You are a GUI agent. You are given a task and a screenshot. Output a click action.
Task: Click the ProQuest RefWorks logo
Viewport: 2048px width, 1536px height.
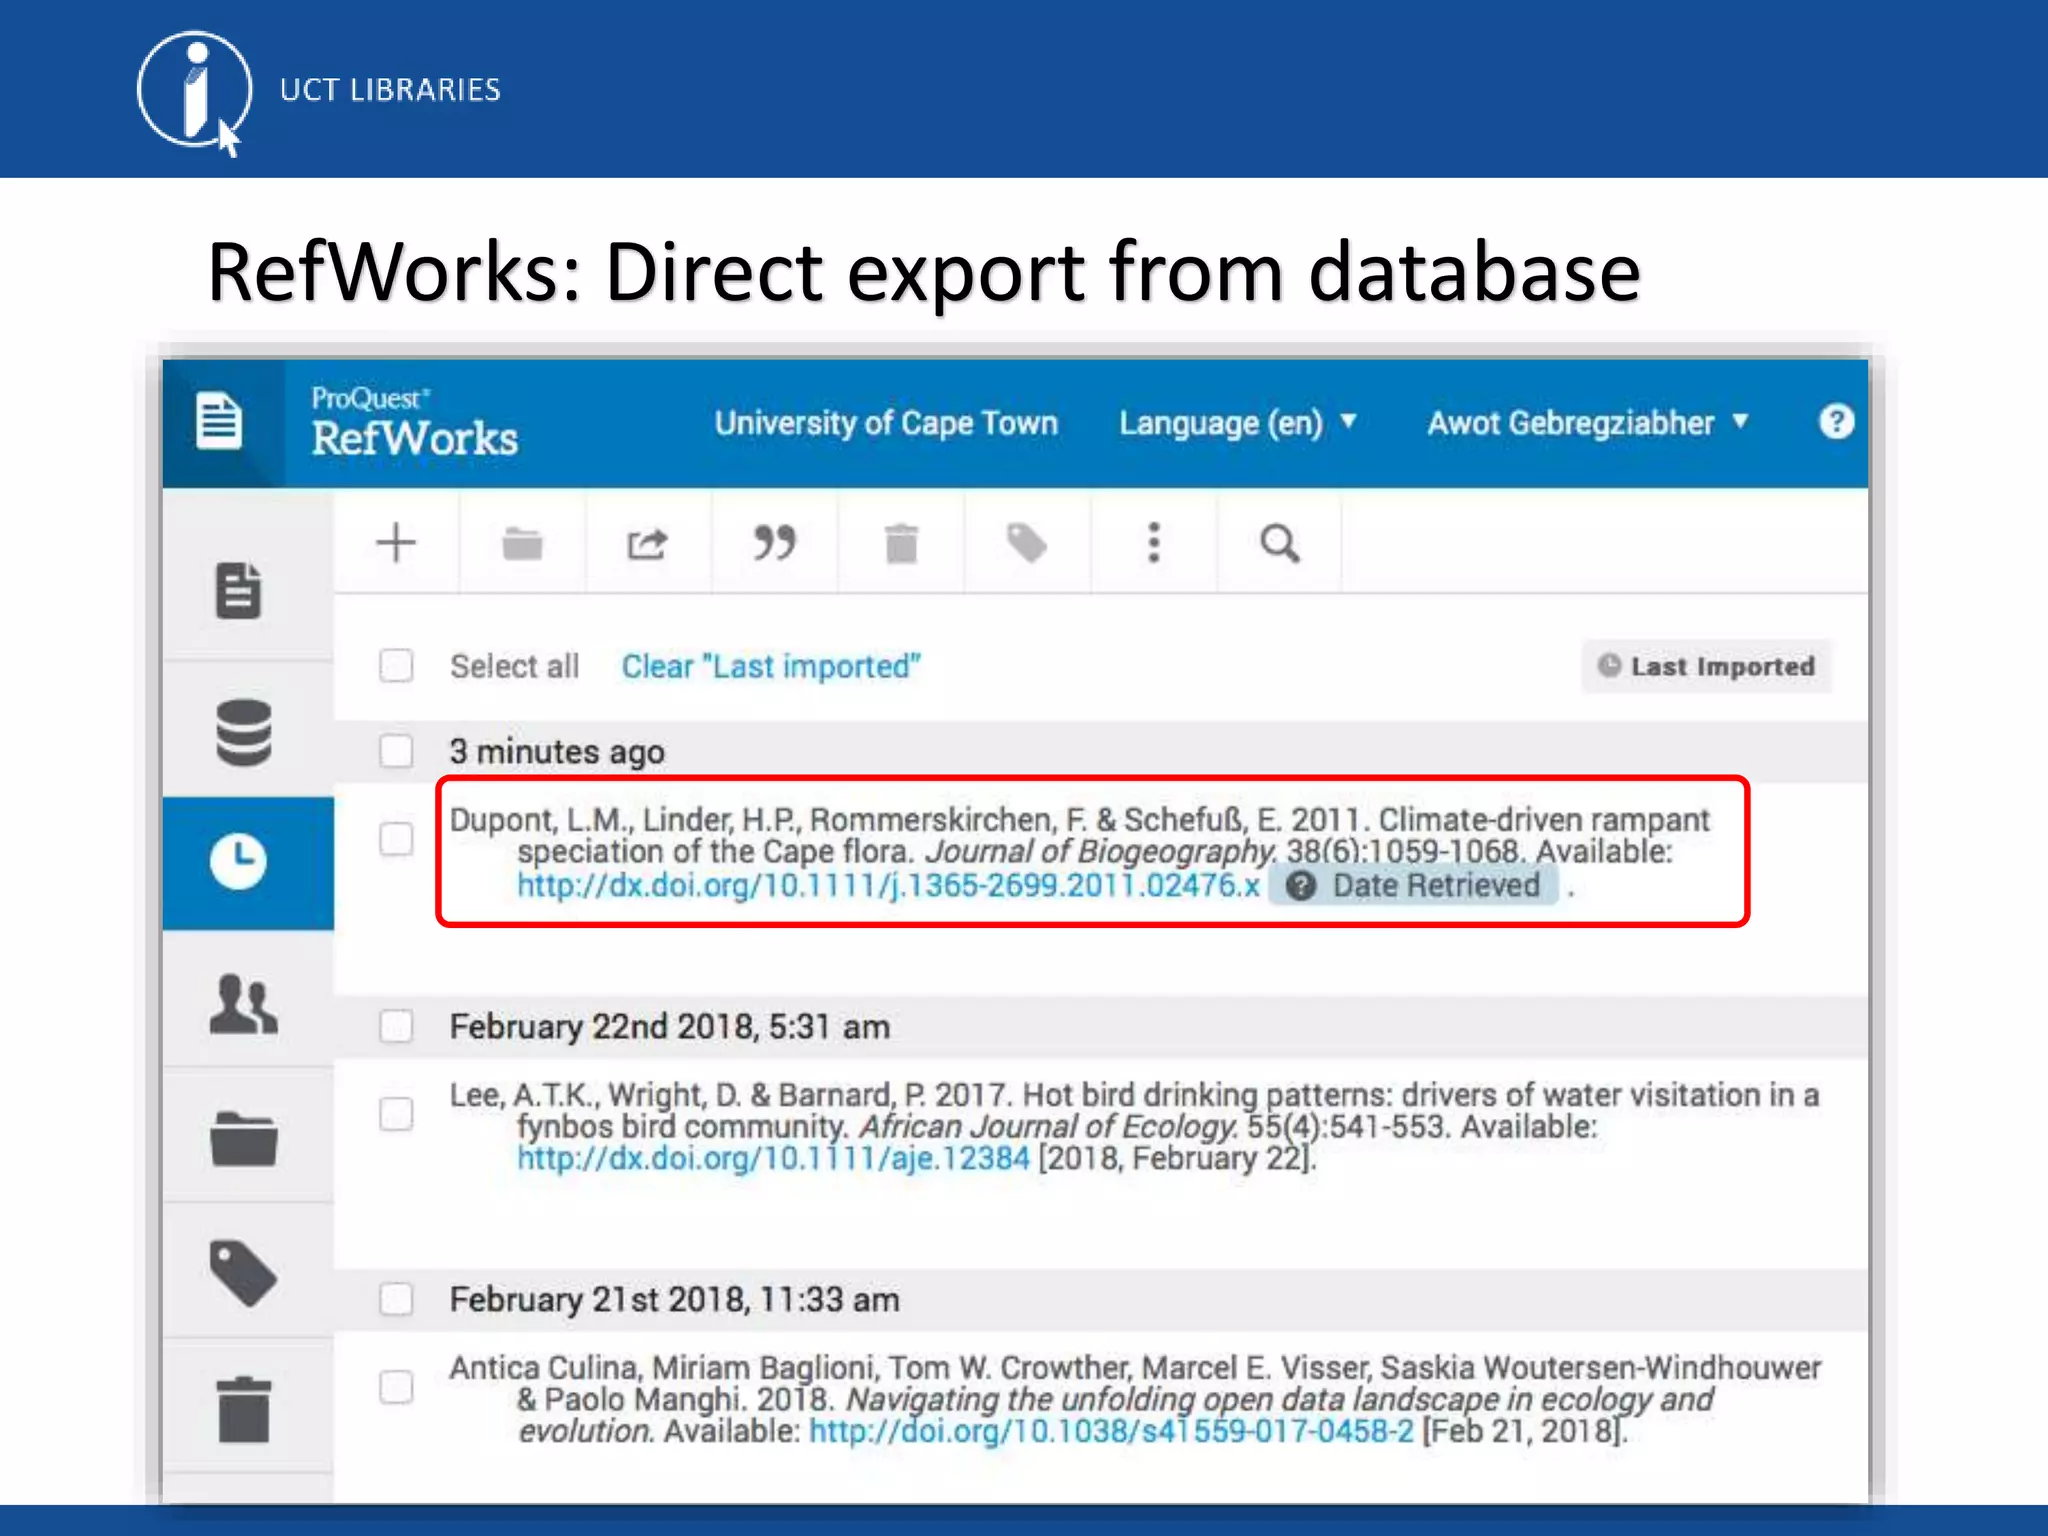coord(414,422)
